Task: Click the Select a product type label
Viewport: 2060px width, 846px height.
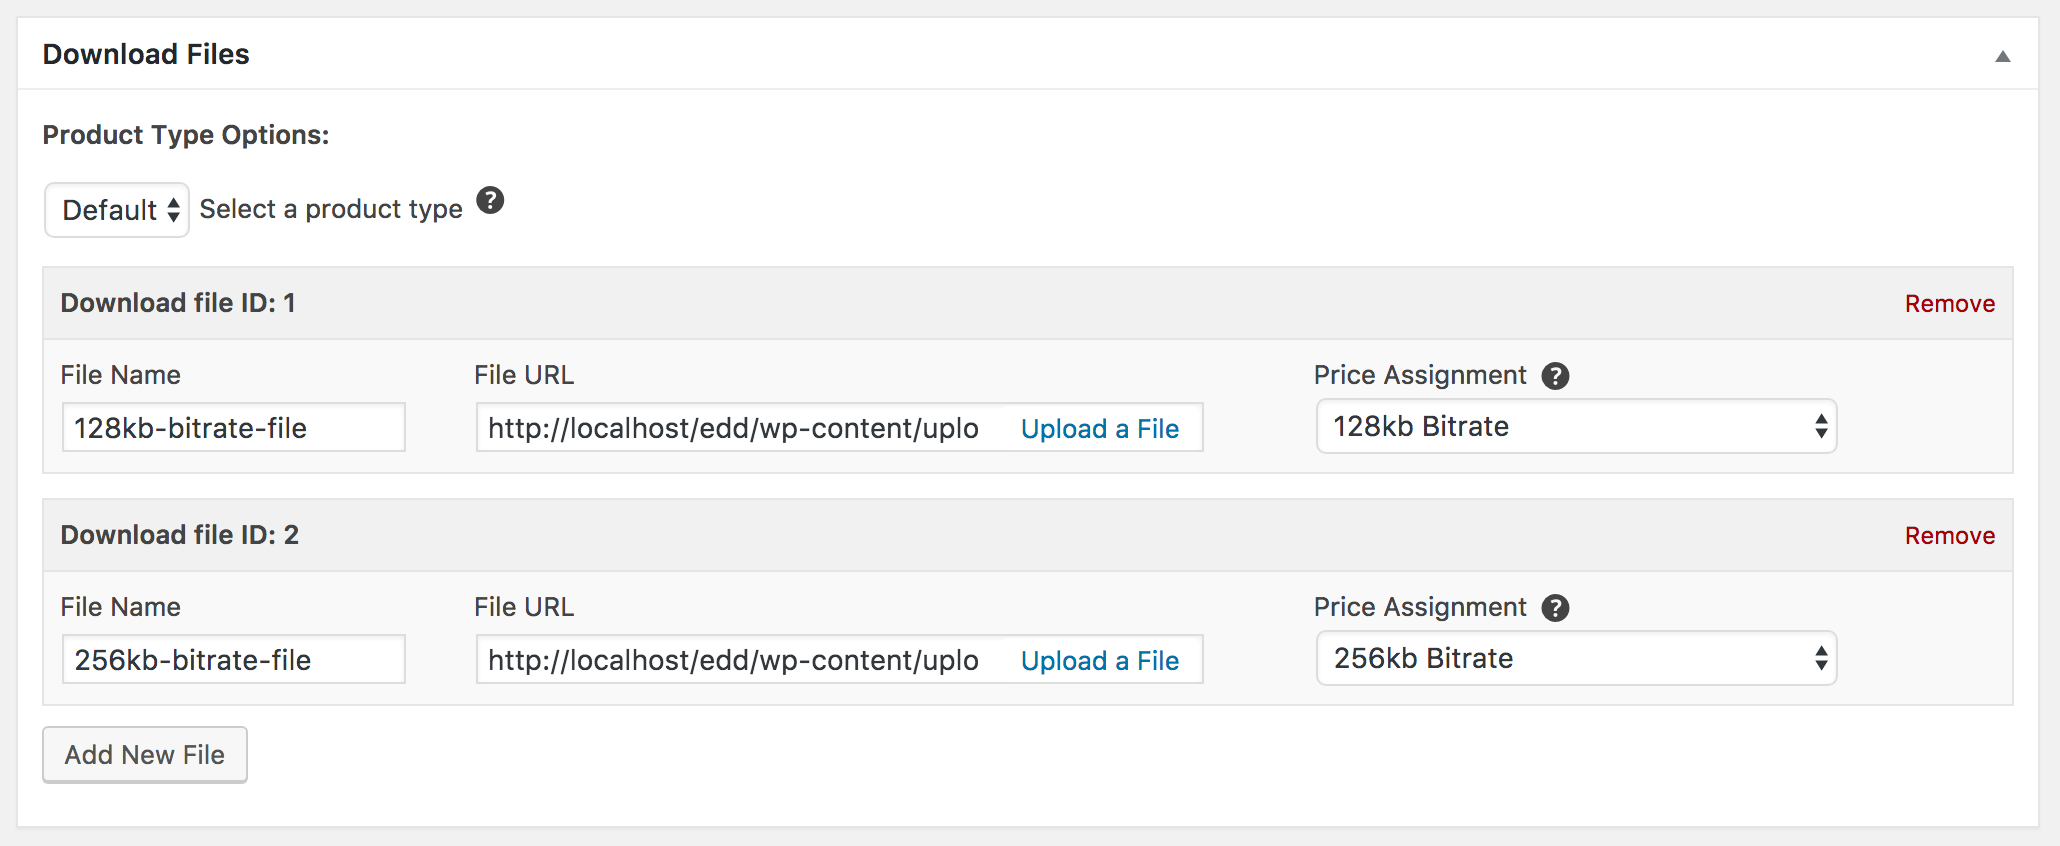Action: [x=331, y=210]
